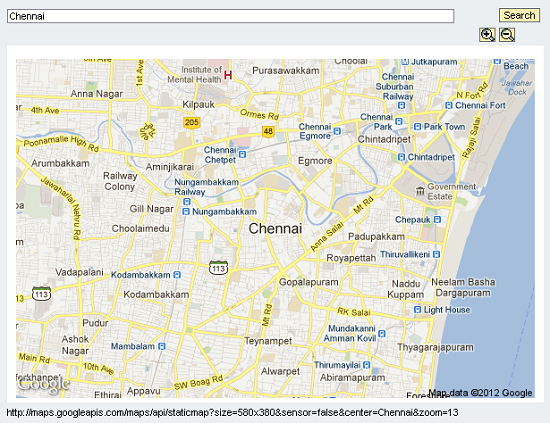Click the Chennai Park station icon
The image size is (550, 423).
click(398, 121)
